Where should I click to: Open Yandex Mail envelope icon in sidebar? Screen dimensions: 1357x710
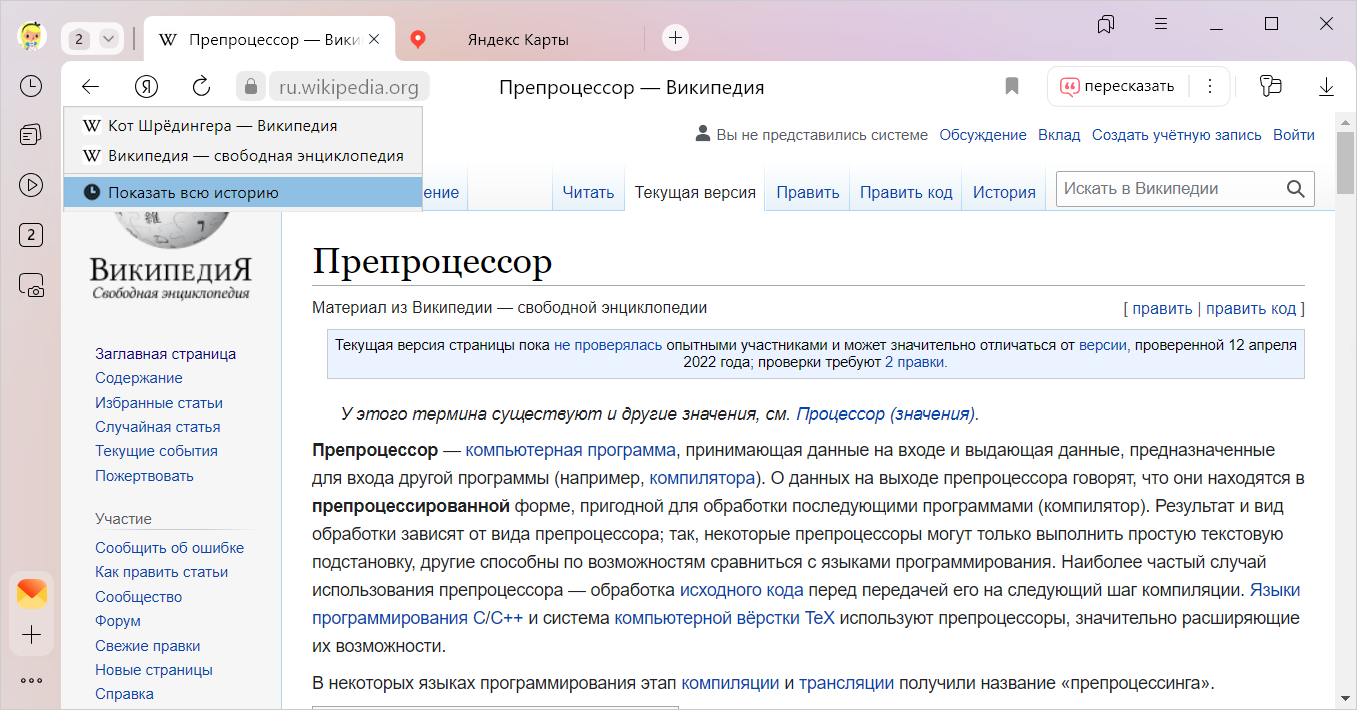click(31, 595)
